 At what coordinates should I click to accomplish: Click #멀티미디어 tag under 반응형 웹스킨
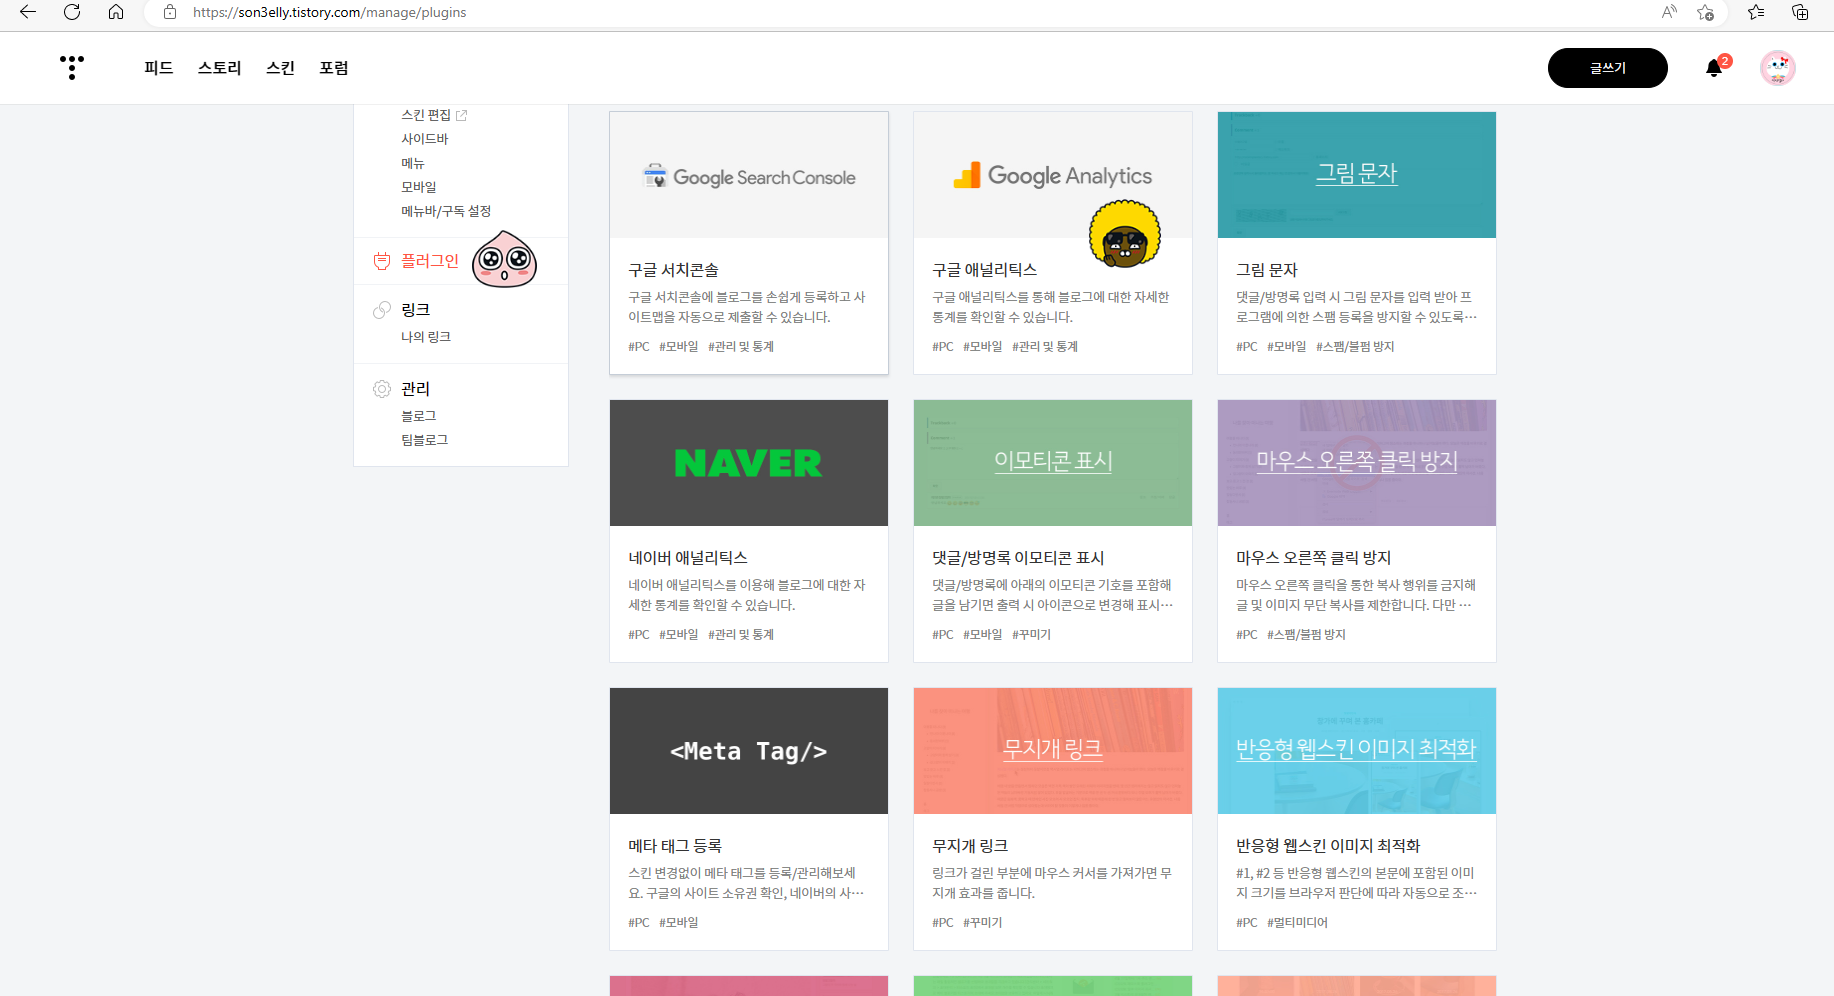point(1297,923)
